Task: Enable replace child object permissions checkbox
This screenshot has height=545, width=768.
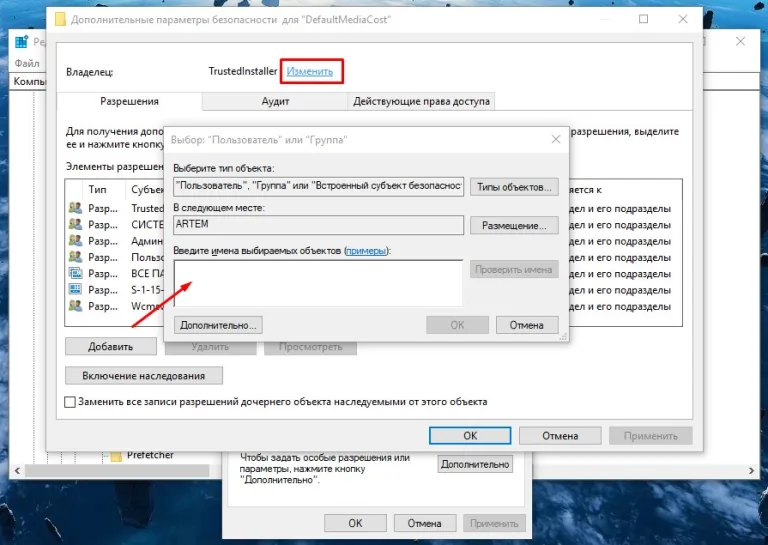Action: 70,402
